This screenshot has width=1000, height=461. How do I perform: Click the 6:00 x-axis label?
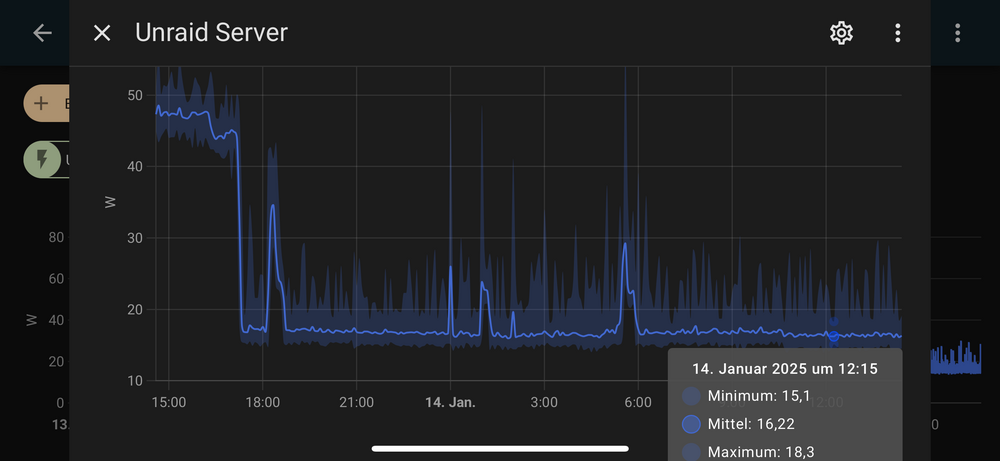tap(638, 403)
